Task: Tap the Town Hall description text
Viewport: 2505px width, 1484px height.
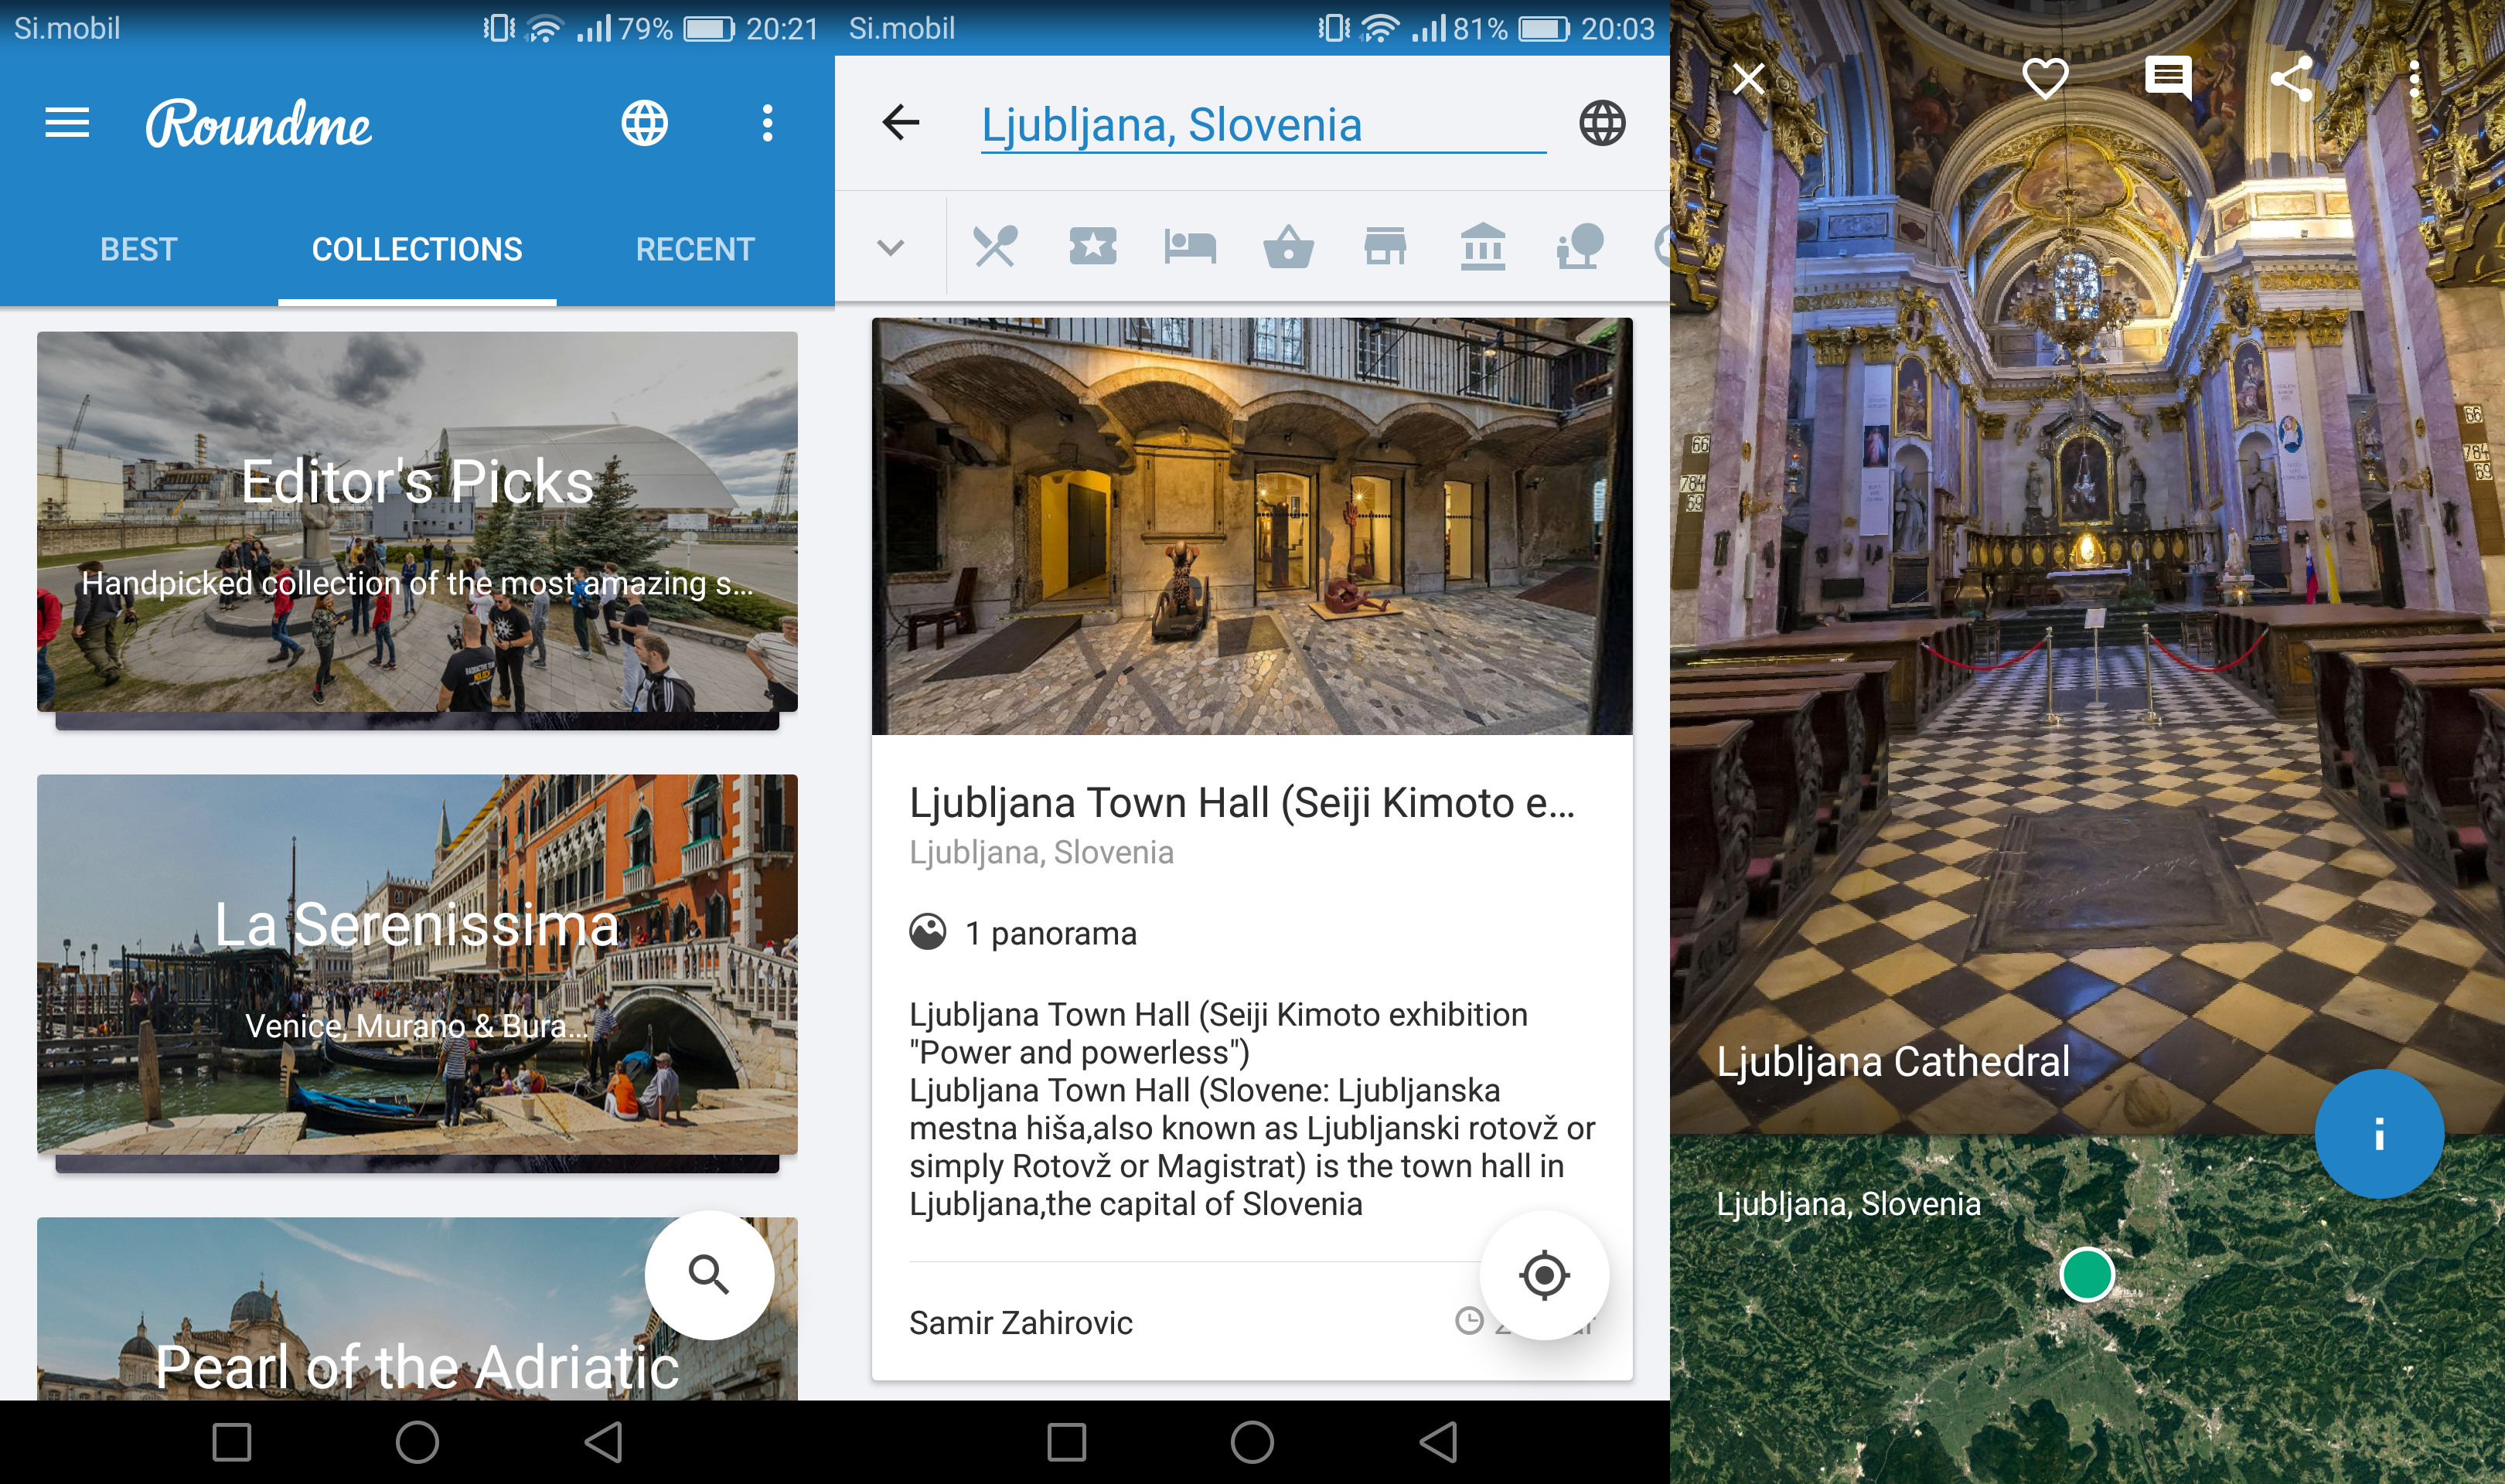Action: (1252, 1109)
